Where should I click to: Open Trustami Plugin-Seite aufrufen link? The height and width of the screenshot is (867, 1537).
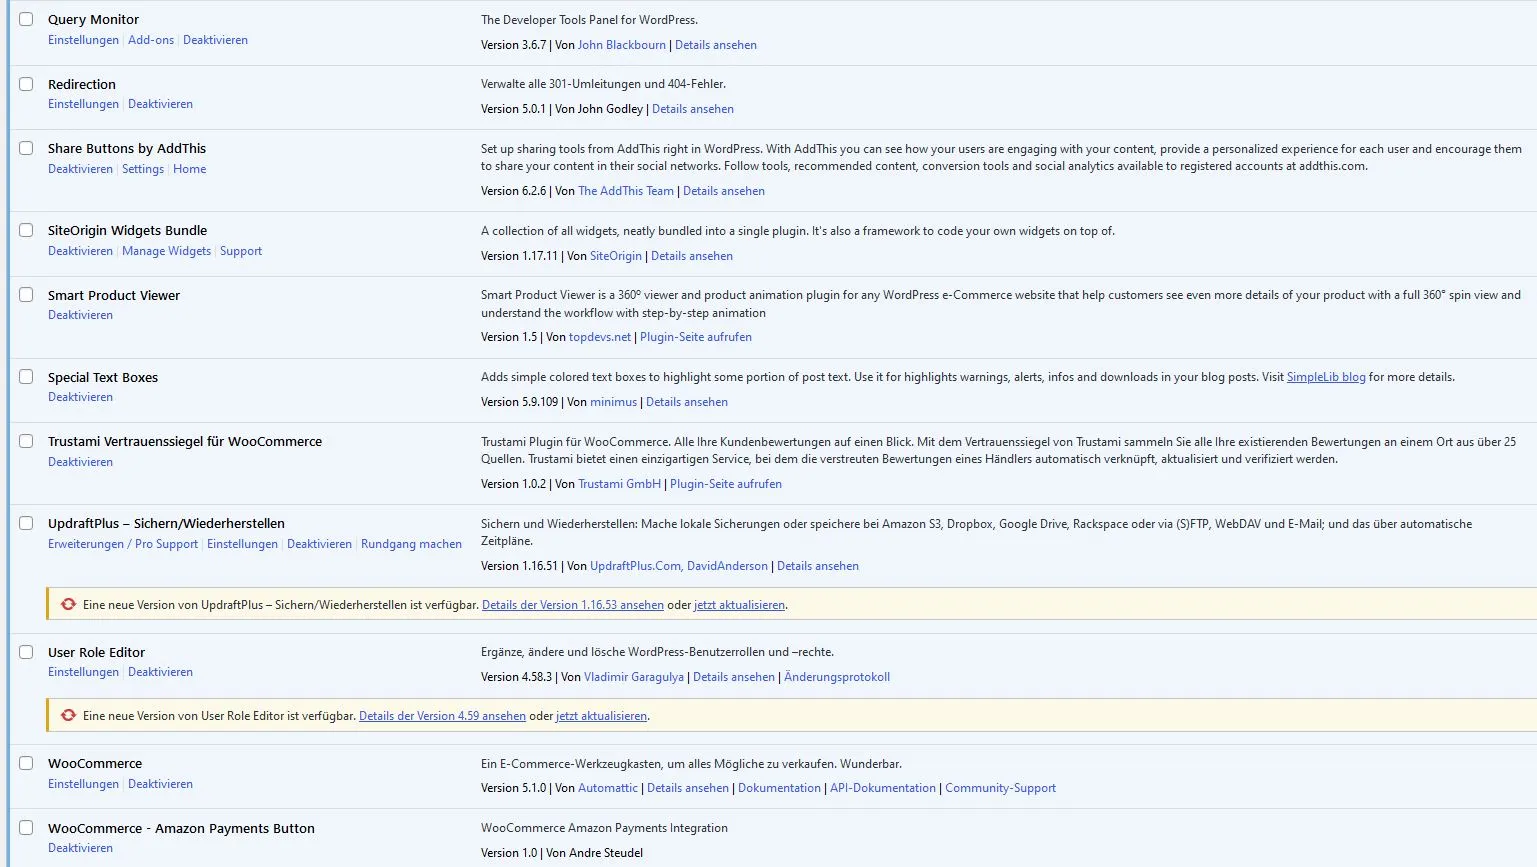tap(726, 484)
